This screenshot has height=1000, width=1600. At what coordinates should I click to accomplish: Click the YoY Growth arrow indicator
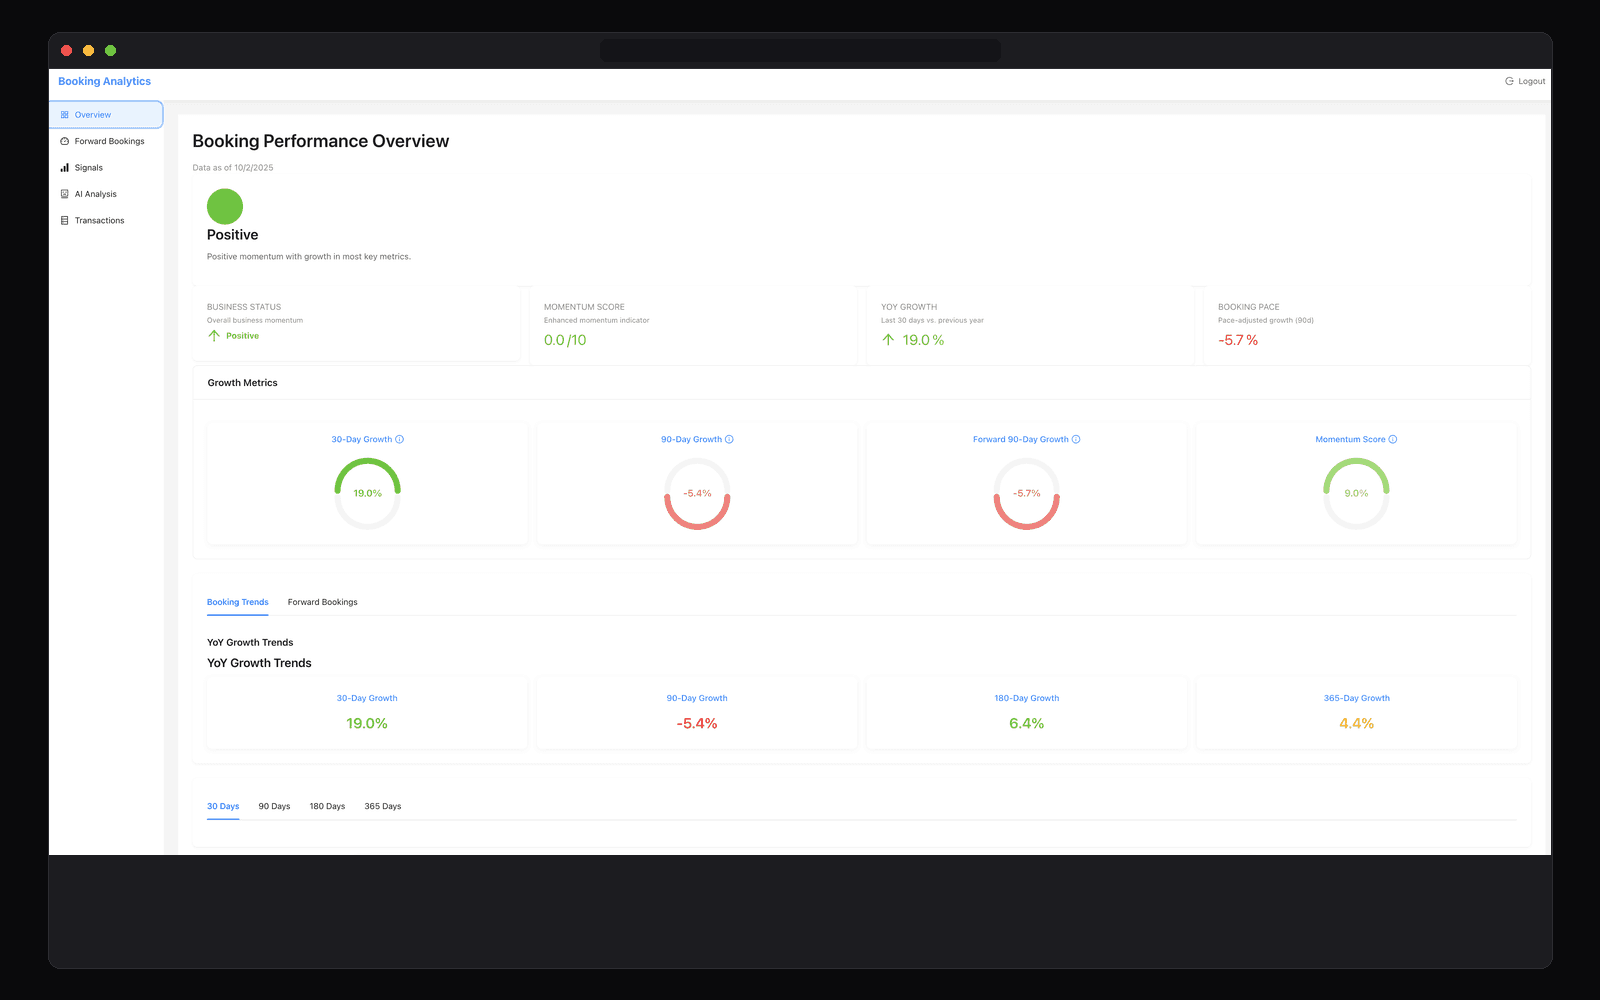(x=886, y=340)
